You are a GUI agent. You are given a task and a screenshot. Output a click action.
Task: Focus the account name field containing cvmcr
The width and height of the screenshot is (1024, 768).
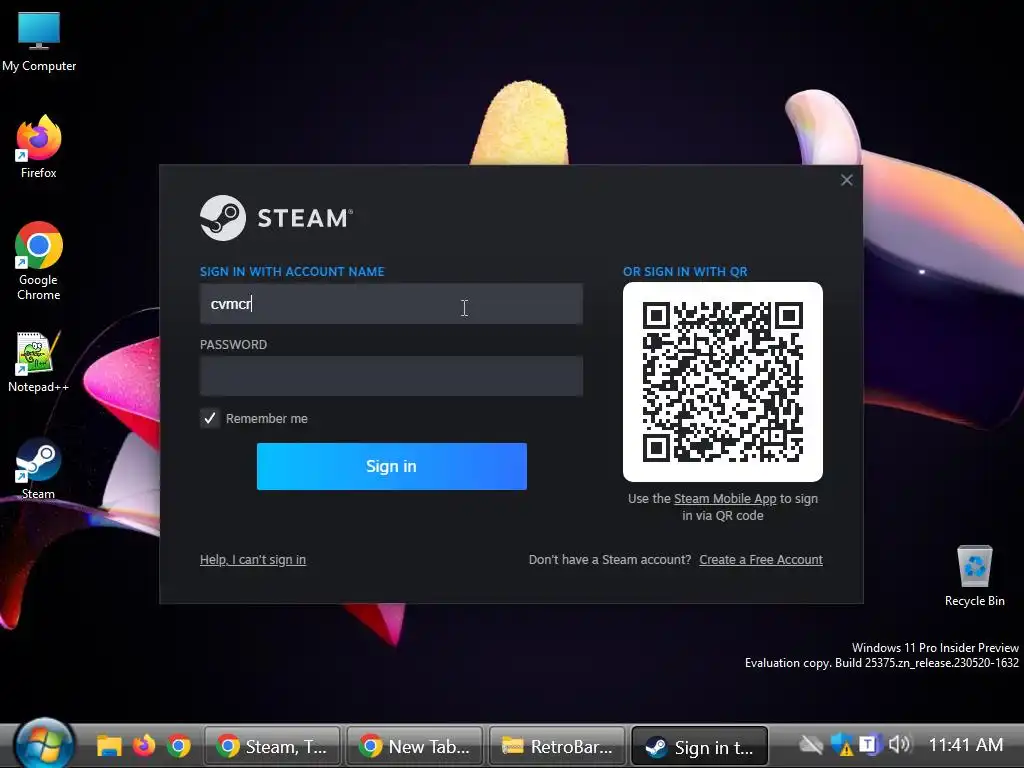[x=391, y=304]
